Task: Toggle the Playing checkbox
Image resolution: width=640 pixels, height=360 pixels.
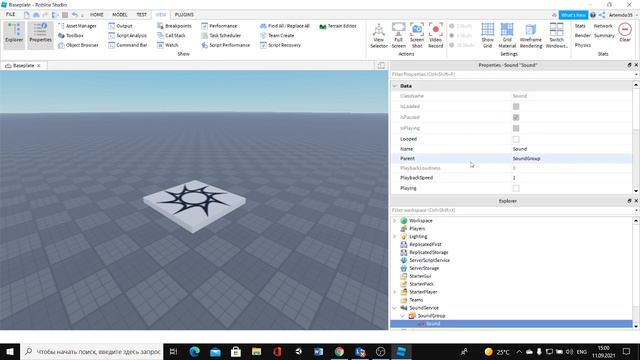Action: pyautogui.click(x=516, y=188)
